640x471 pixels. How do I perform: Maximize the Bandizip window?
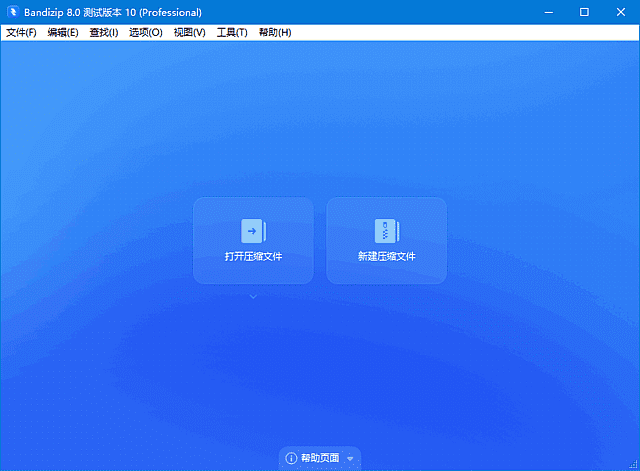click(x=584, y=12)
